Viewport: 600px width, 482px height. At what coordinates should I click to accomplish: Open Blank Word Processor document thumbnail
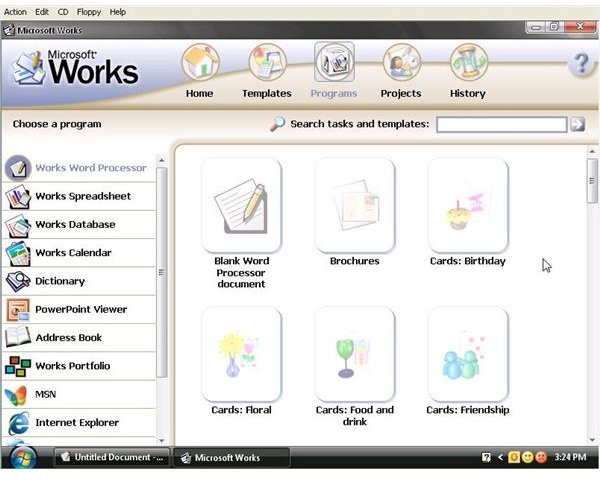coord(241,205)
